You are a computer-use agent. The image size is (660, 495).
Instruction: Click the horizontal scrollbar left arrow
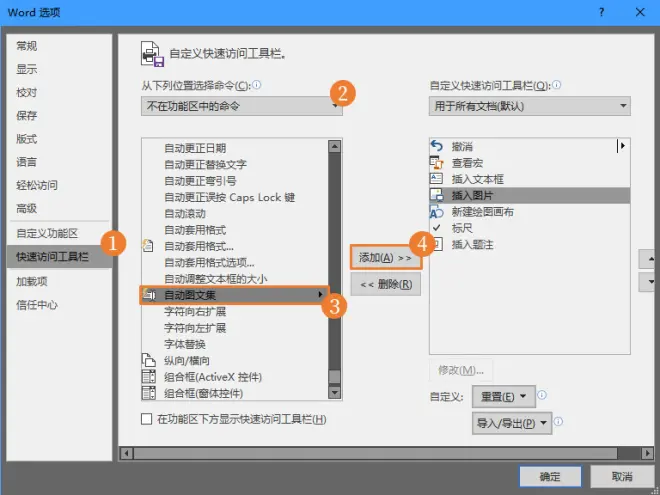126,453
